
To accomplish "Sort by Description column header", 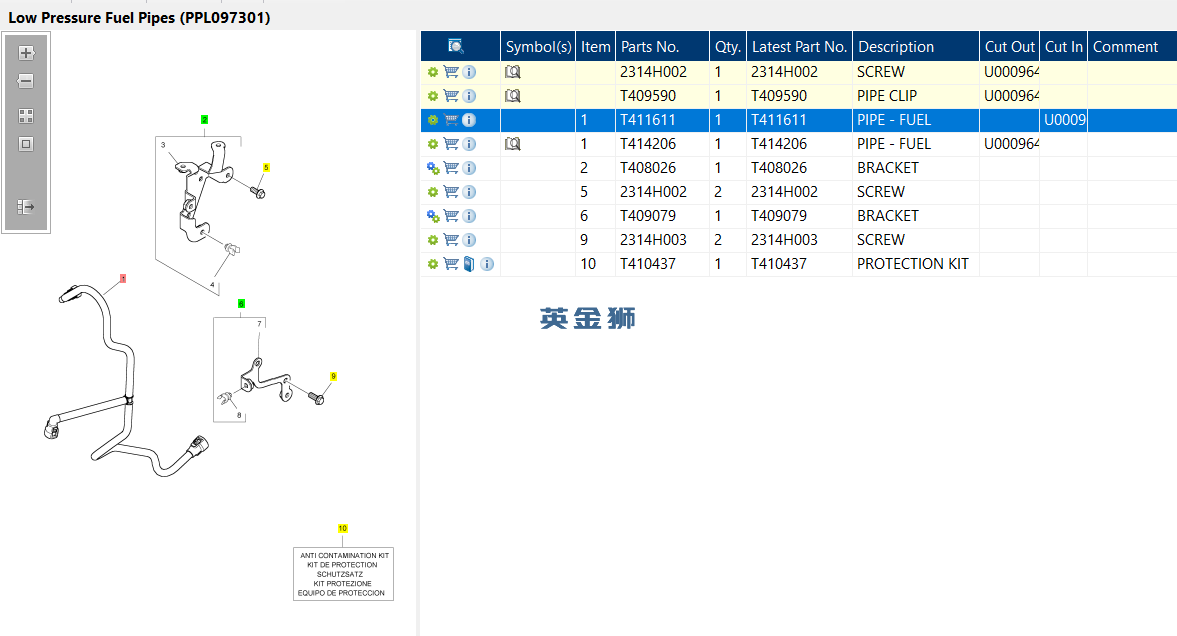I will point(916,47).
